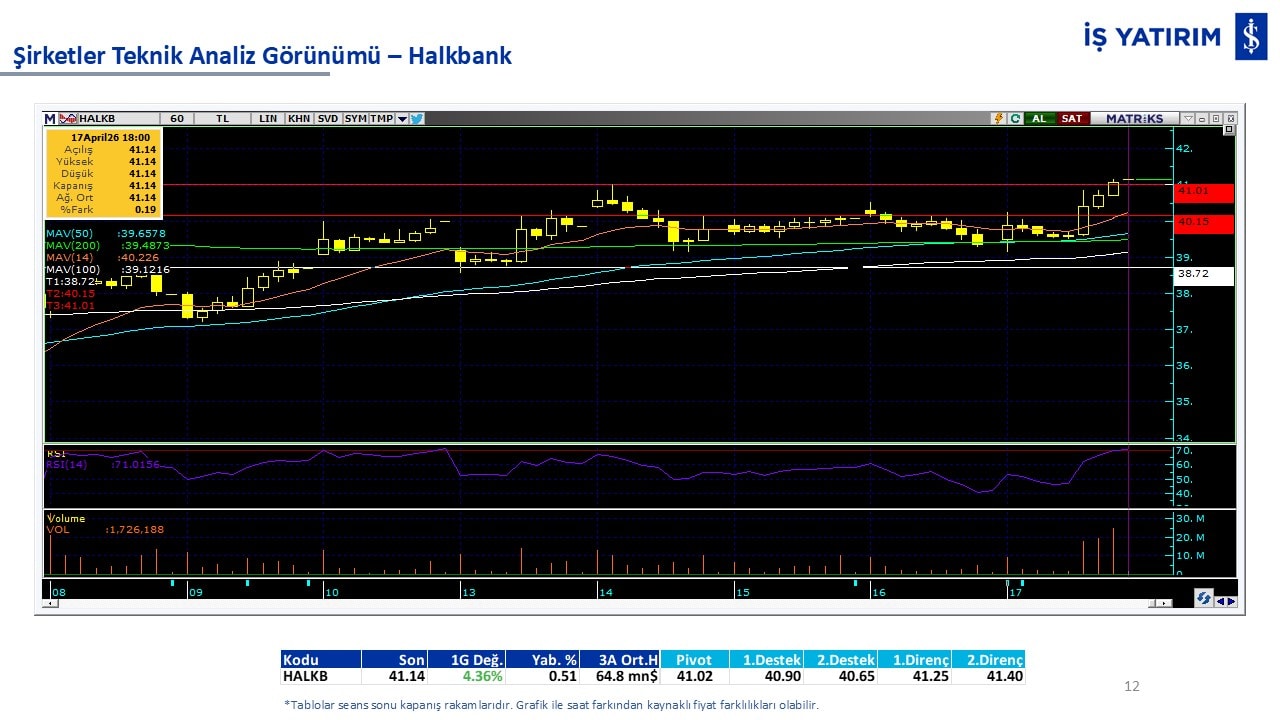The width and height of the screenshot is (1280, 720).
Task: Select the TMP template item
Action: pos(381,118)
